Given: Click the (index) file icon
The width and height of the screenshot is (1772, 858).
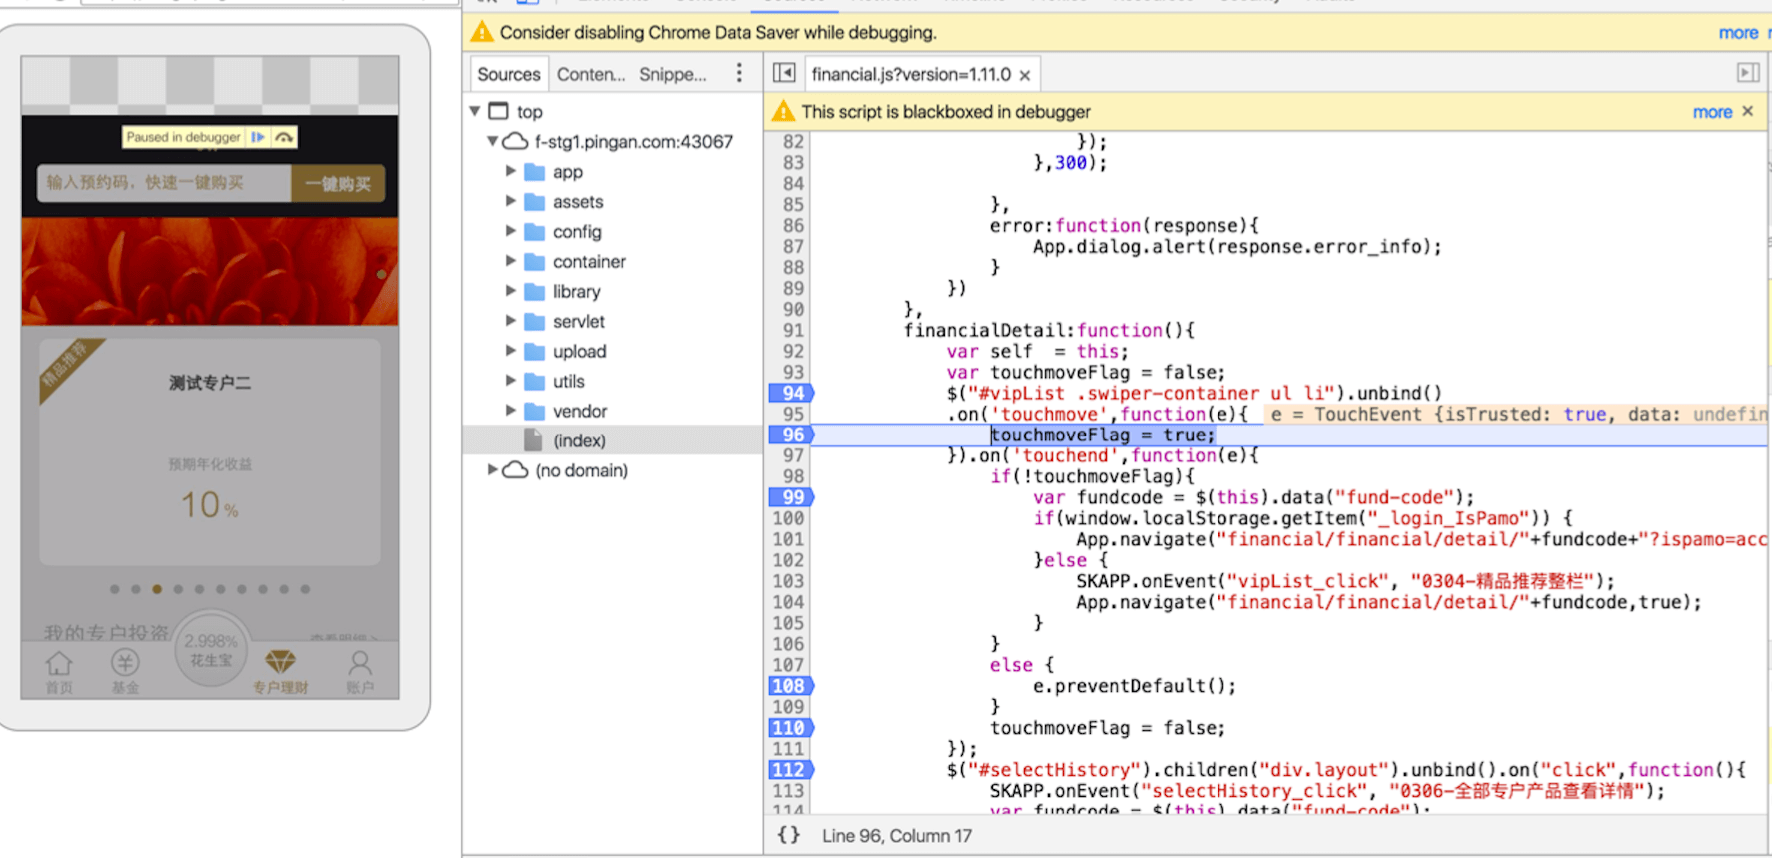Looking at the screenshot, I should click(x=534, y=440).
